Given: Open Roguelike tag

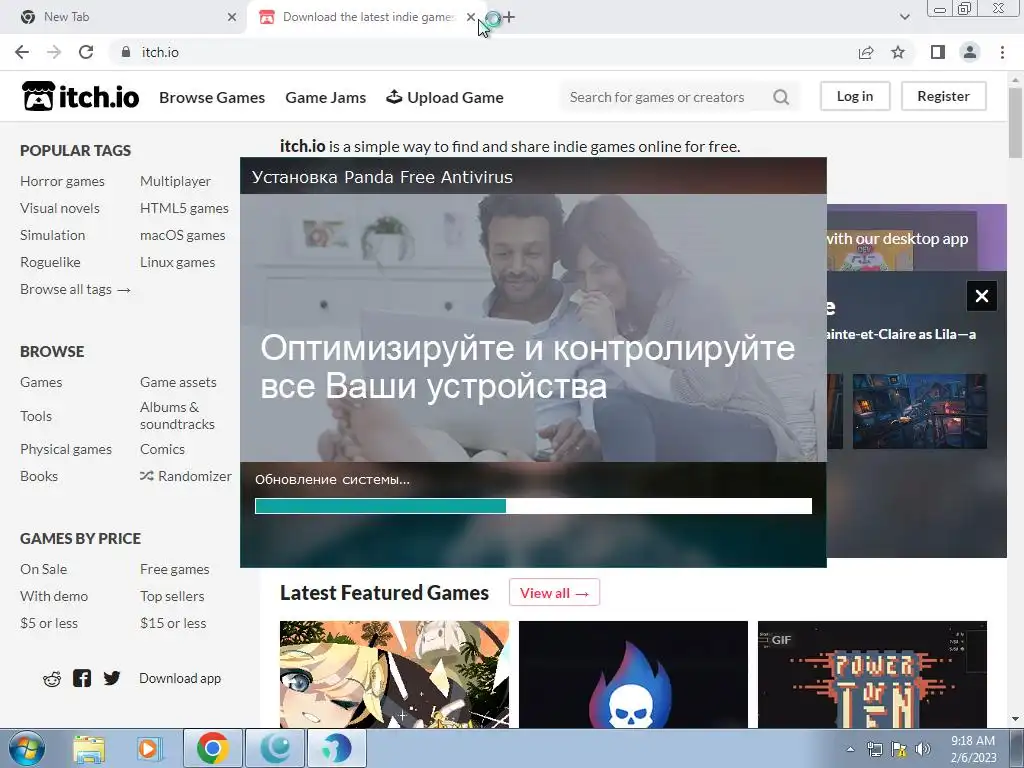Looking at the screenshot, I should tap(50, 262).
